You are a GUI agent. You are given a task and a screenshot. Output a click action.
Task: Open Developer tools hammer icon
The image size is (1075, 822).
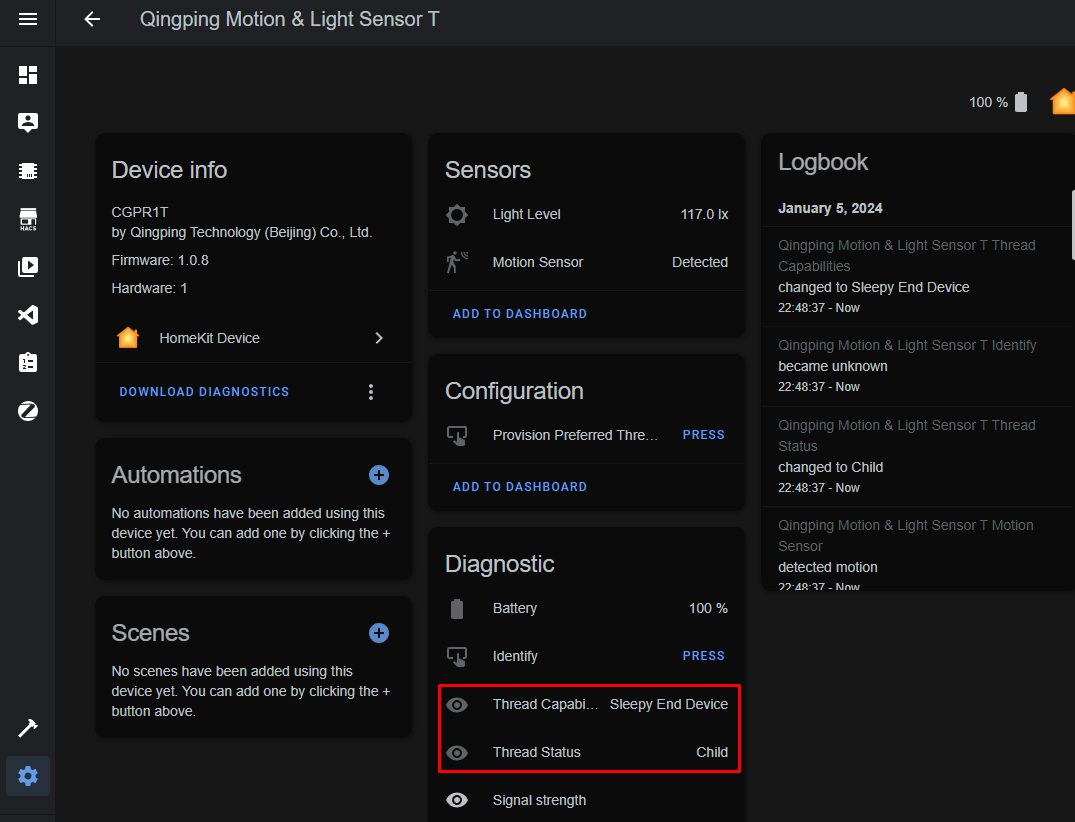point(28,728)
